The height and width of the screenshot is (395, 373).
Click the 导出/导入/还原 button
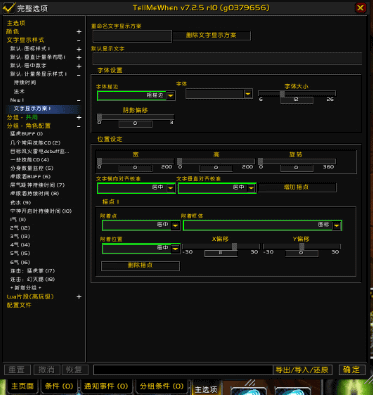point(302,370)
